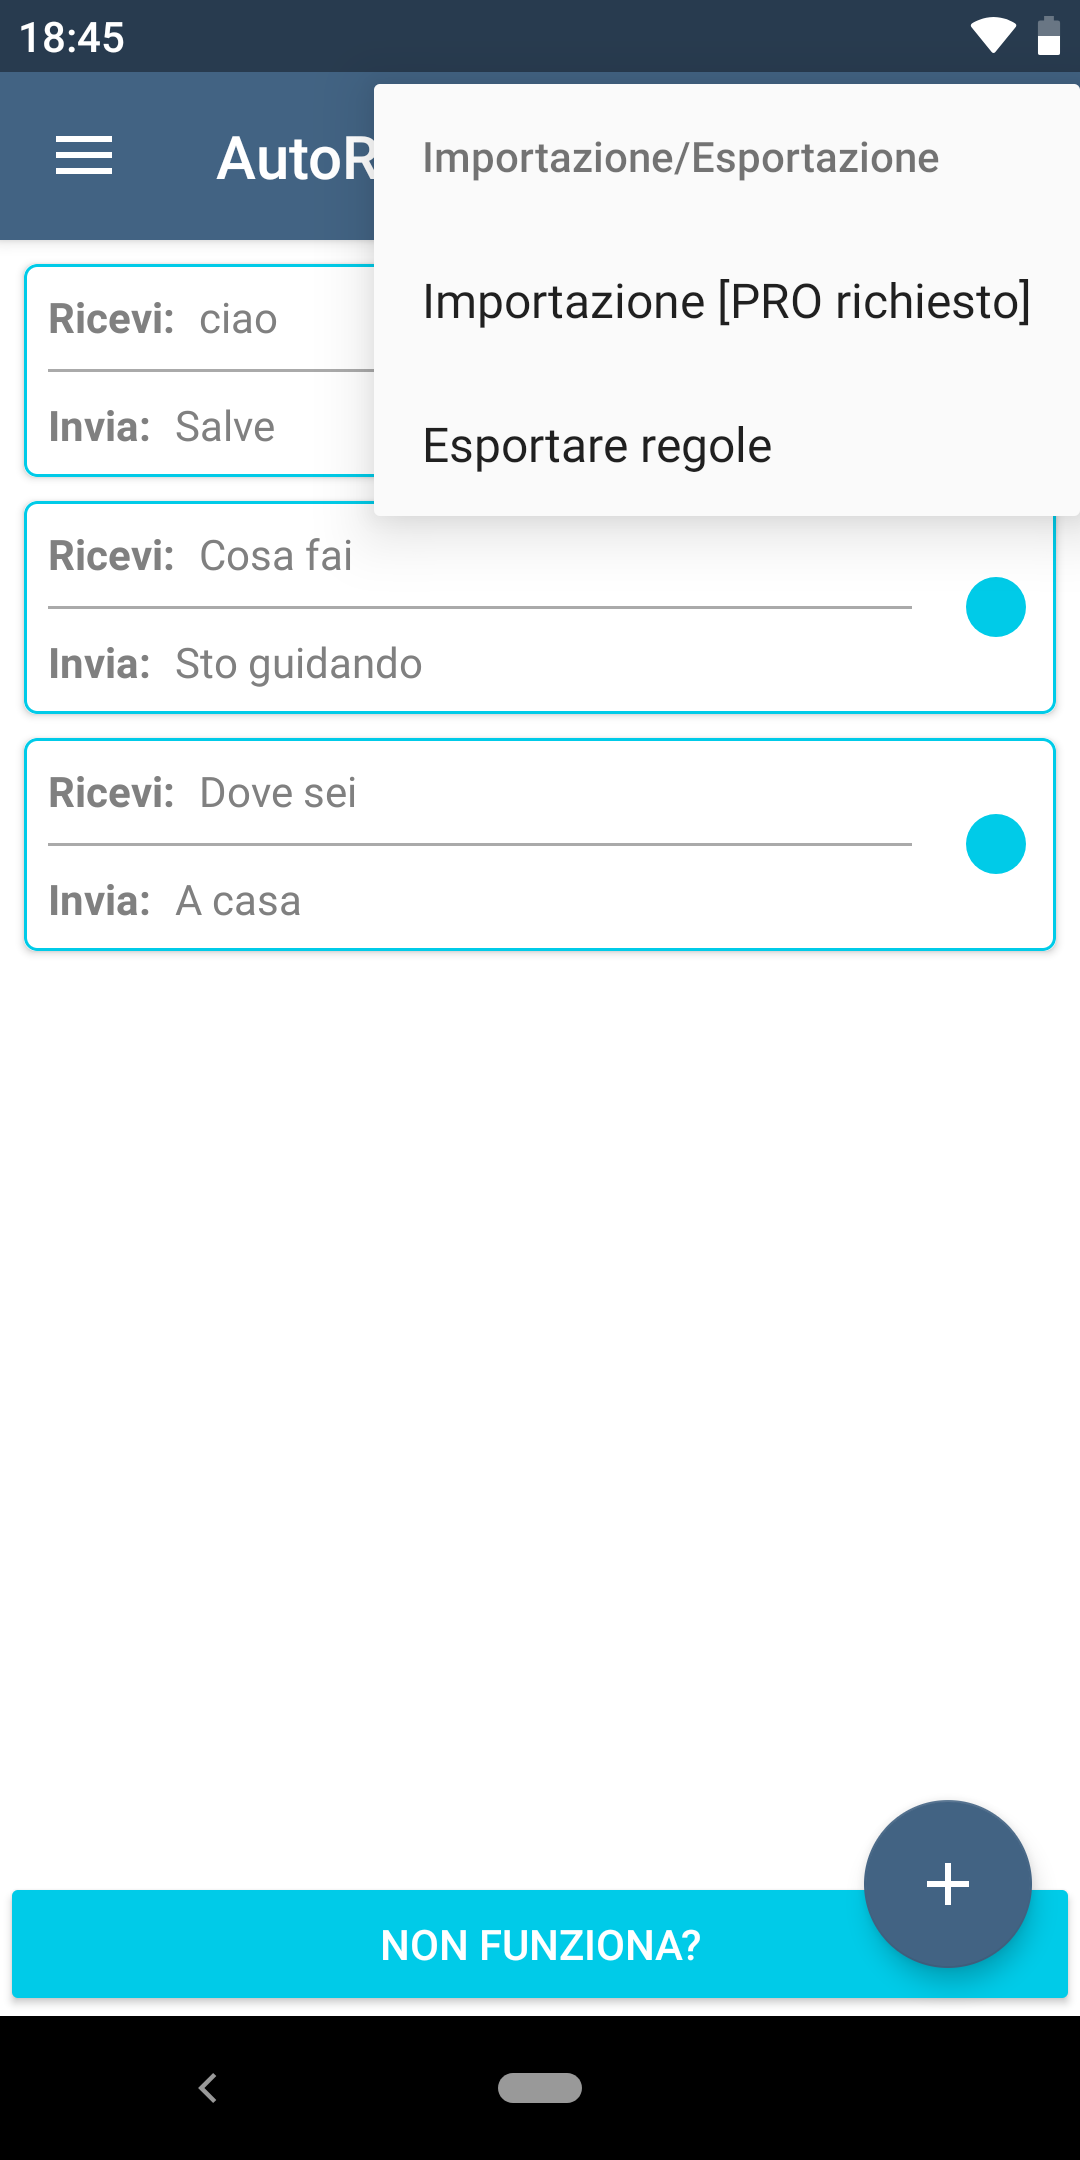Open the 'Ricevi: Dove sei' rule
1080x2160 pixels.
(278, 793)
